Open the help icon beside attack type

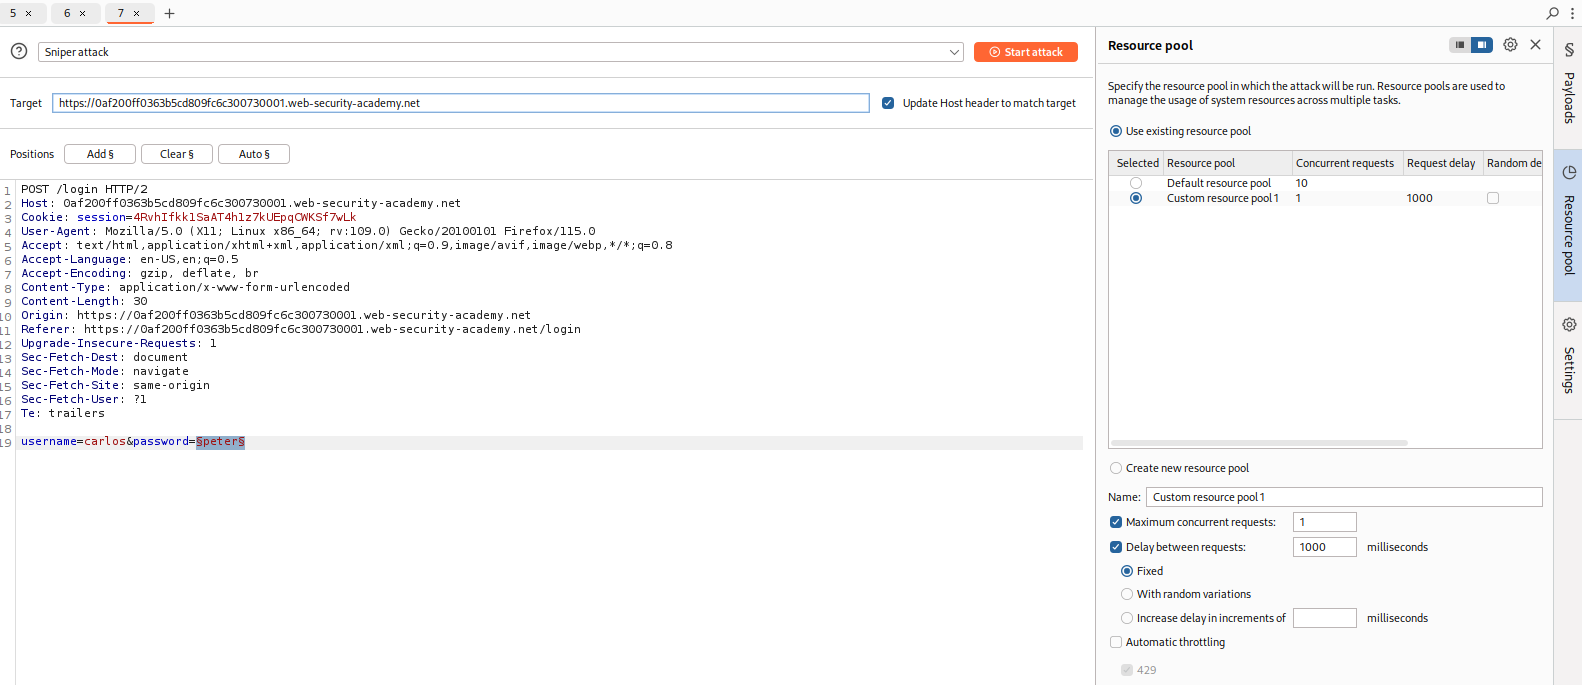tap(19, 51)
